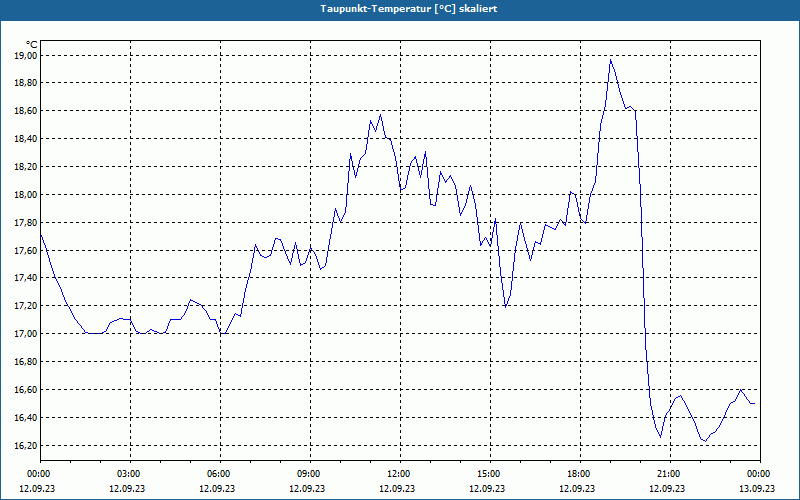The image size is (800, 500).
Task: Click the chart title Taupunkt-Temperatur [°C] skaliert
Action: 409,9
